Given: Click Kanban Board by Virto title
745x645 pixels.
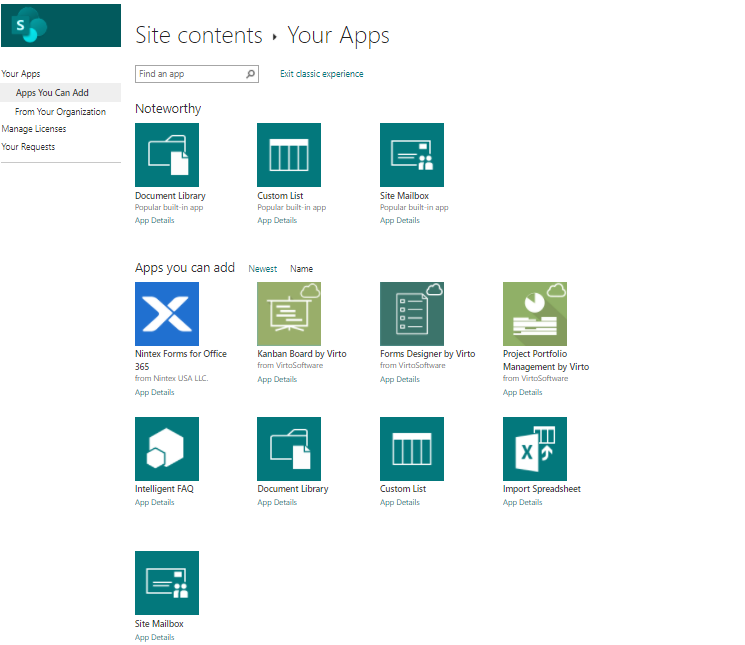Looking at the screenshot, I should tap(302, 354).
